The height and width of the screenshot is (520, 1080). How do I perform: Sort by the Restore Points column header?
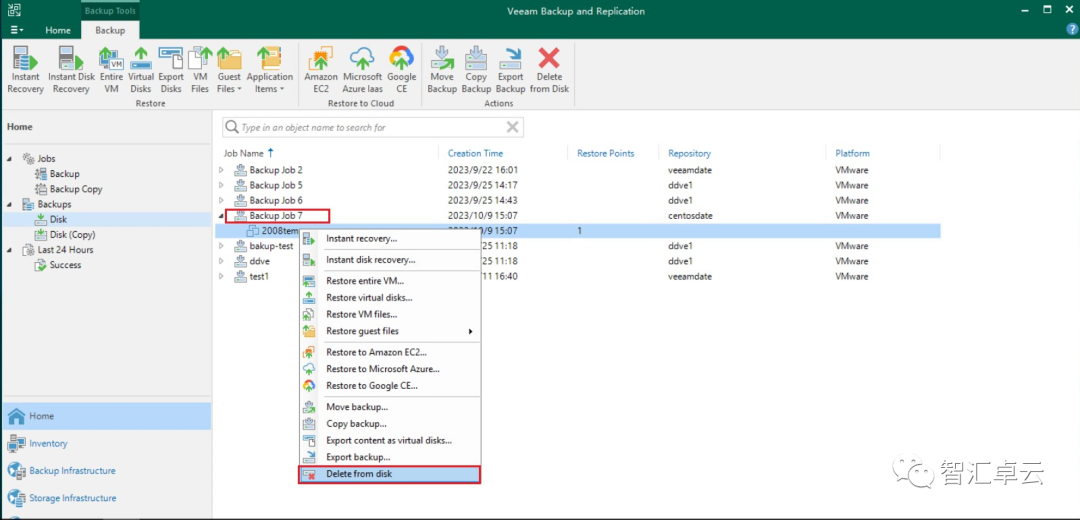[x=605, y=154]
